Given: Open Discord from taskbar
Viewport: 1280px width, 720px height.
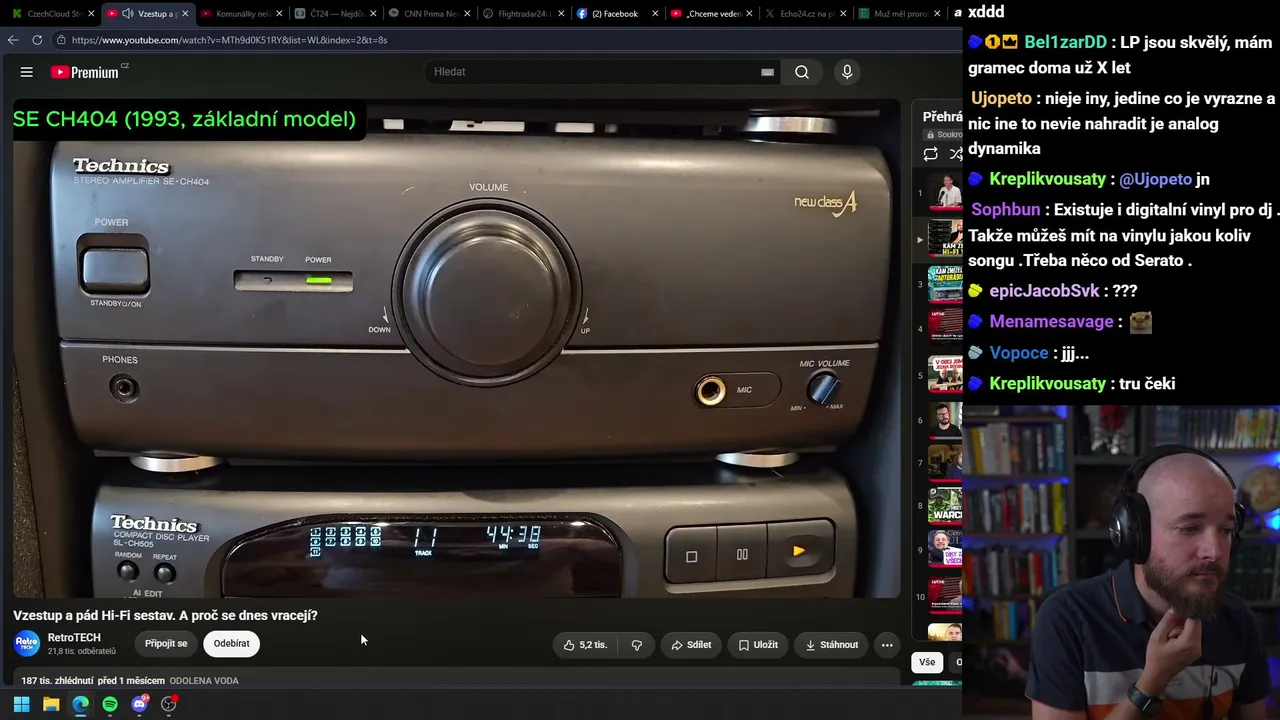Looking at the screenshot, I should click(x=139, y=704).
